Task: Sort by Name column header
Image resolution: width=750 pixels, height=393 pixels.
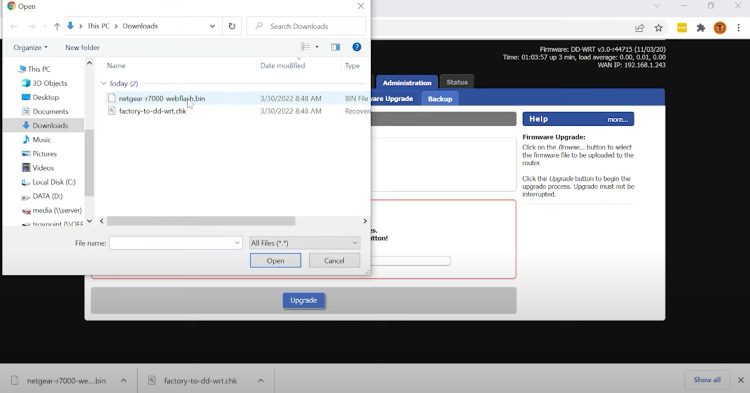Action: [116, 66]
